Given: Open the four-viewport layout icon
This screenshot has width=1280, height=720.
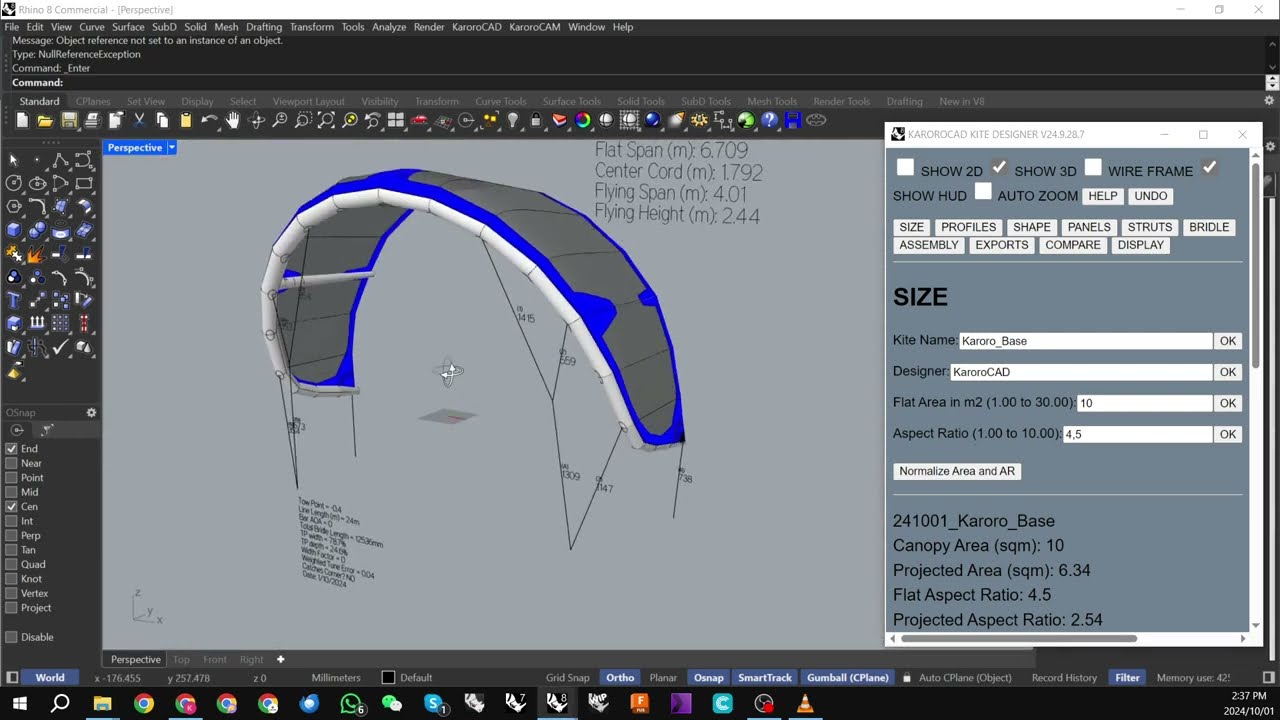Looking at the screenshot, I should click(396, 121).
